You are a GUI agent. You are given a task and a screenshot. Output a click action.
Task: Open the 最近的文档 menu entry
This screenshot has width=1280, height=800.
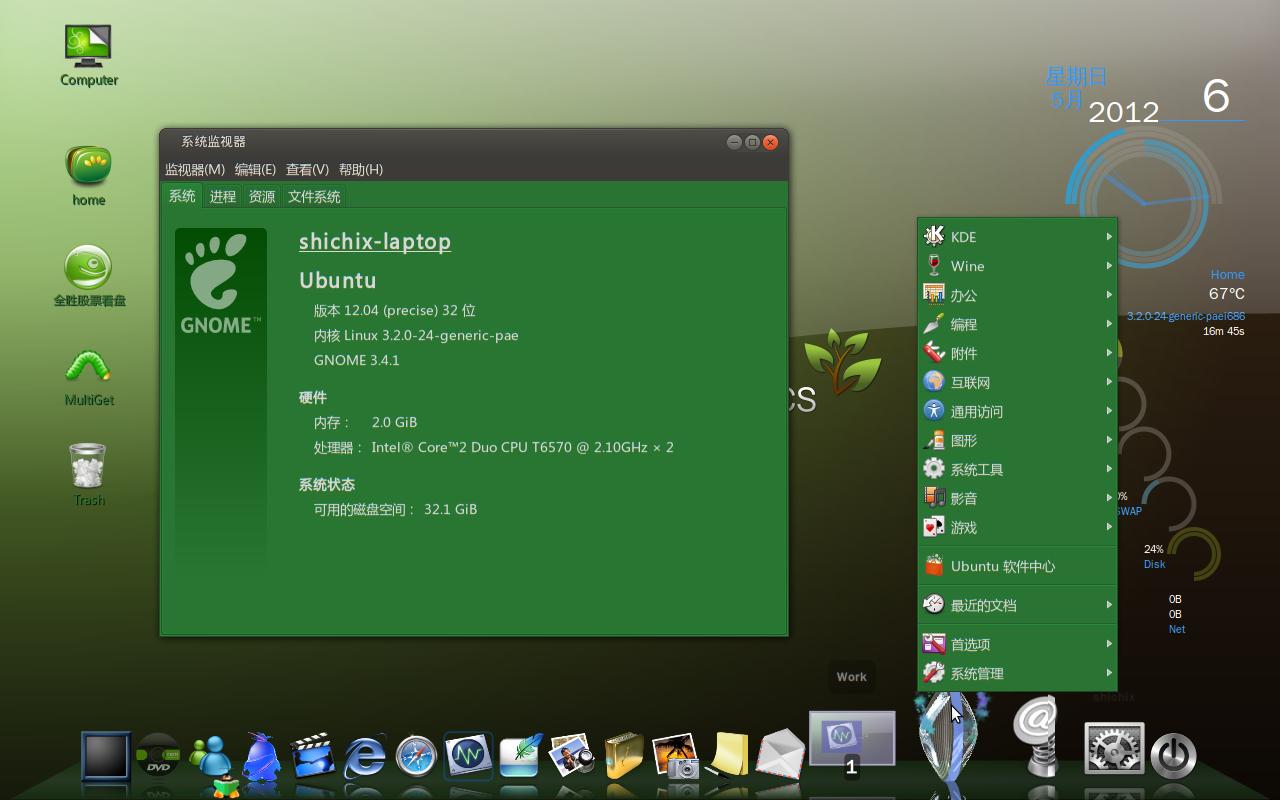pyautogui.click(x=1017, y=605)
